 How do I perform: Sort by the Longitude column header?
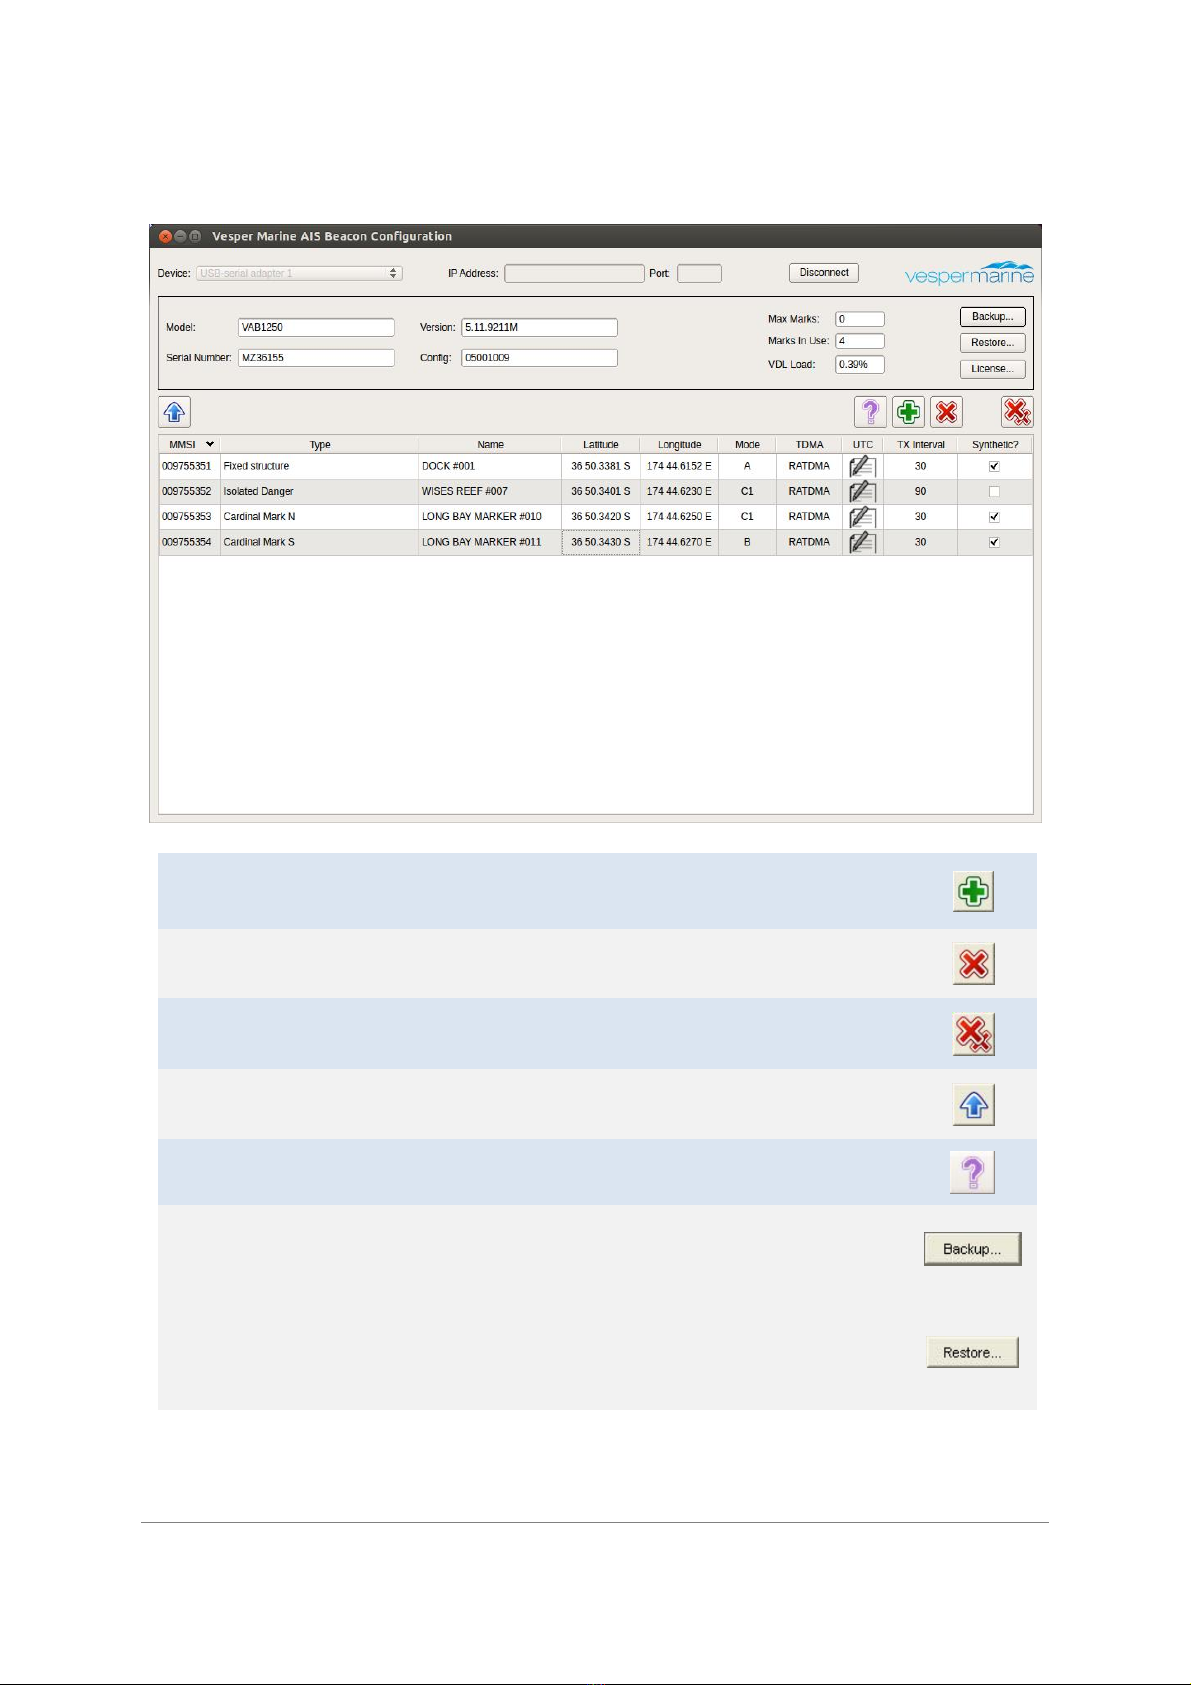679,444
